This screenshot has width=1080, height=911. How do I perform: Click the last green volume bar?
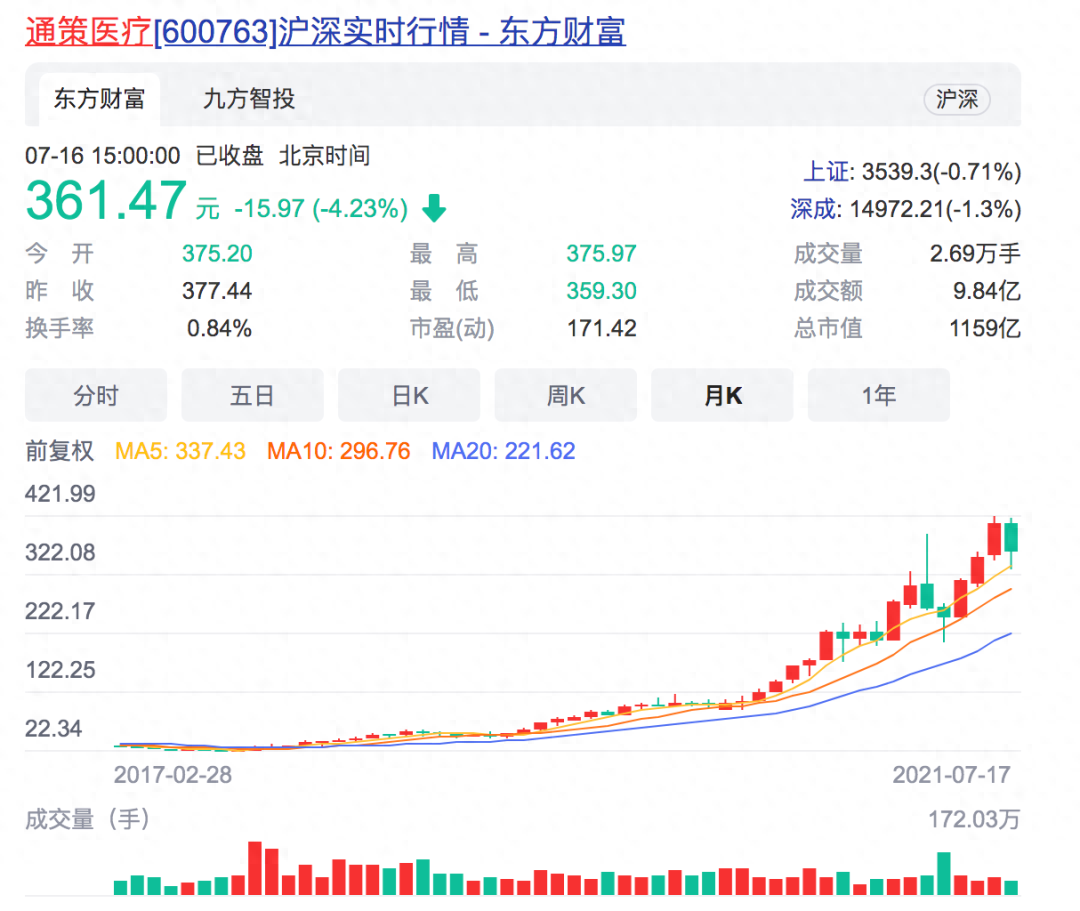[x=1010, y=887]
